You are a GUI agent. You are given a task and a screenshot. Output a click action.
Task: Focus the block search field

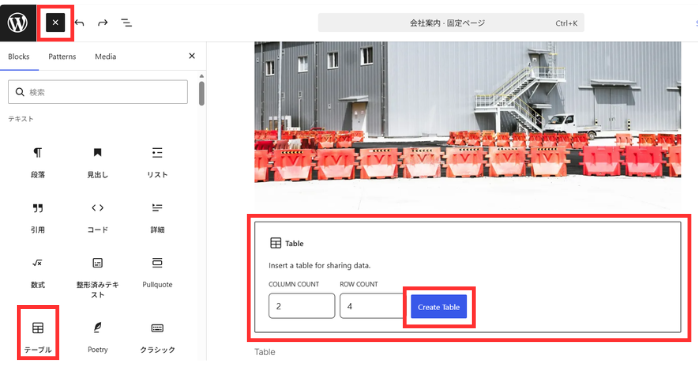[98, 92]
